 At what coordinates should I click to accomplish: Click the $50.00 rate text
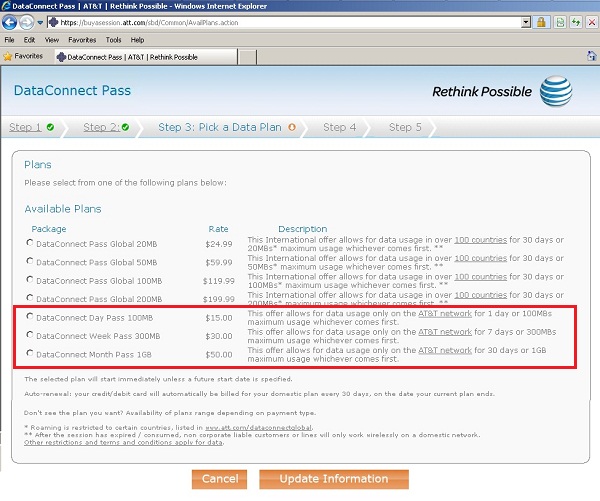tap(218, 354)
